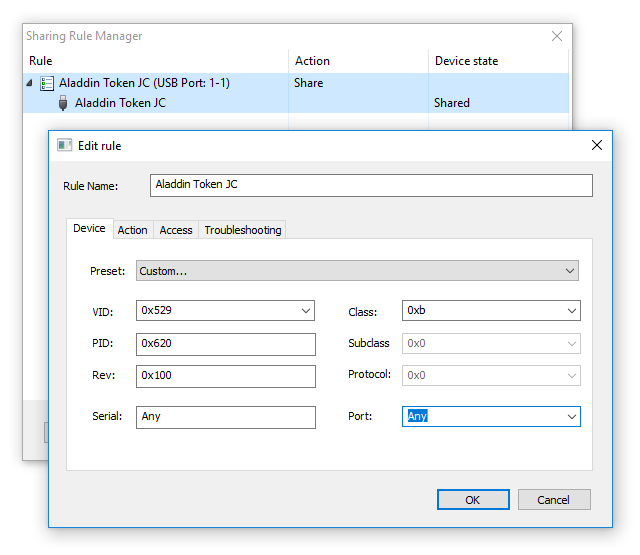Click the OK button

click(x=473, y=500)
